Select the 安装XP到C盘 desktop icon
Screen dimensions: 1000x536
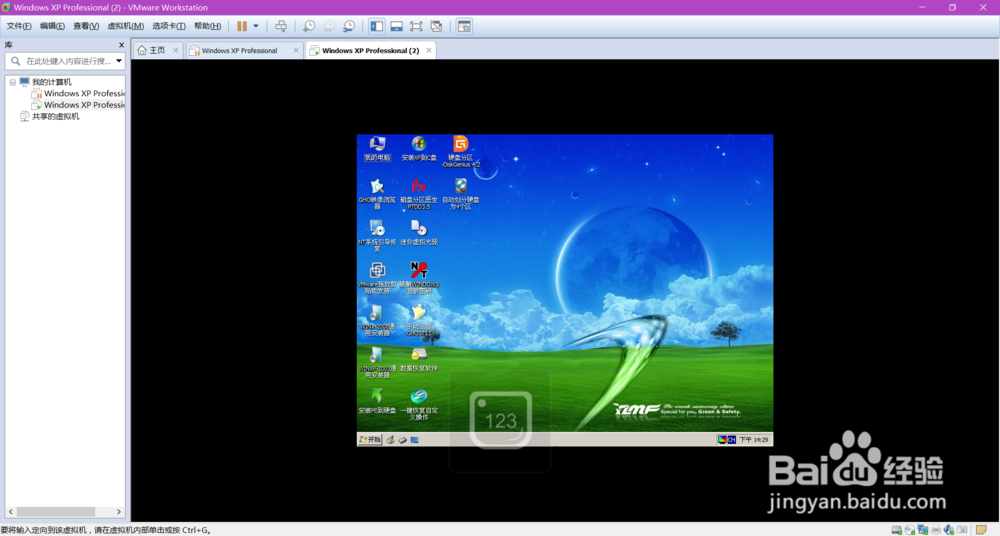point(419,149)
